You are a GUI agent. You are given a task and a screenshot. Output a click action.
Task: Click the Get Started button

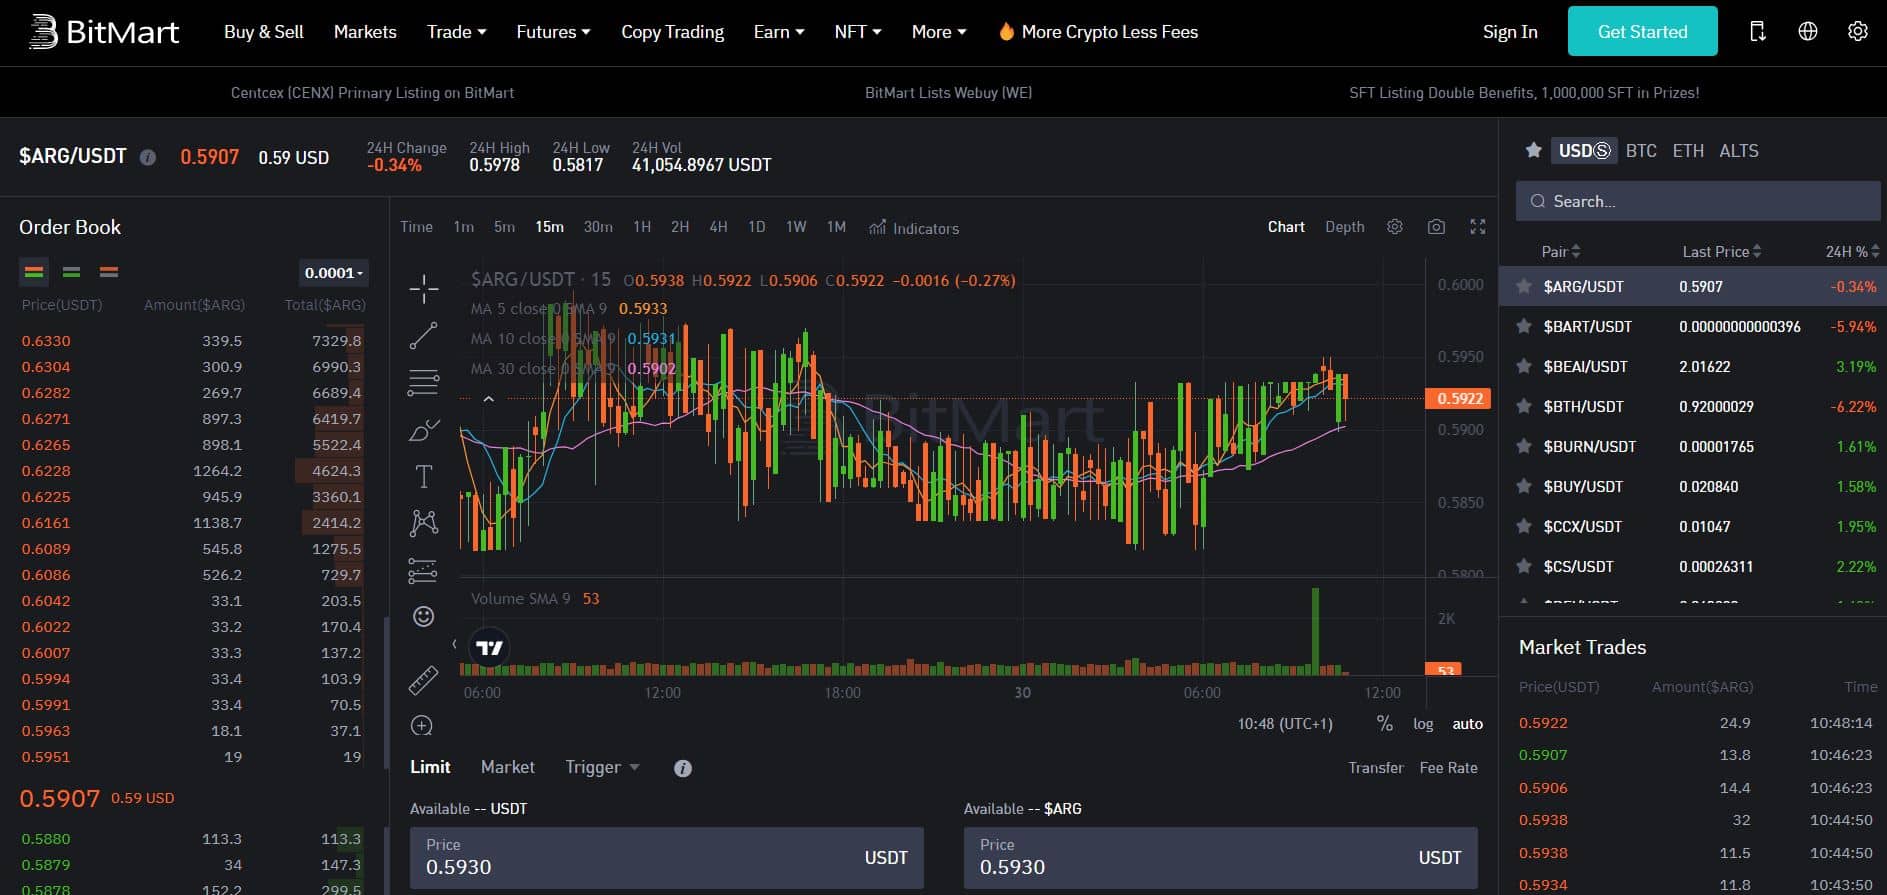tap(1642, 31)
